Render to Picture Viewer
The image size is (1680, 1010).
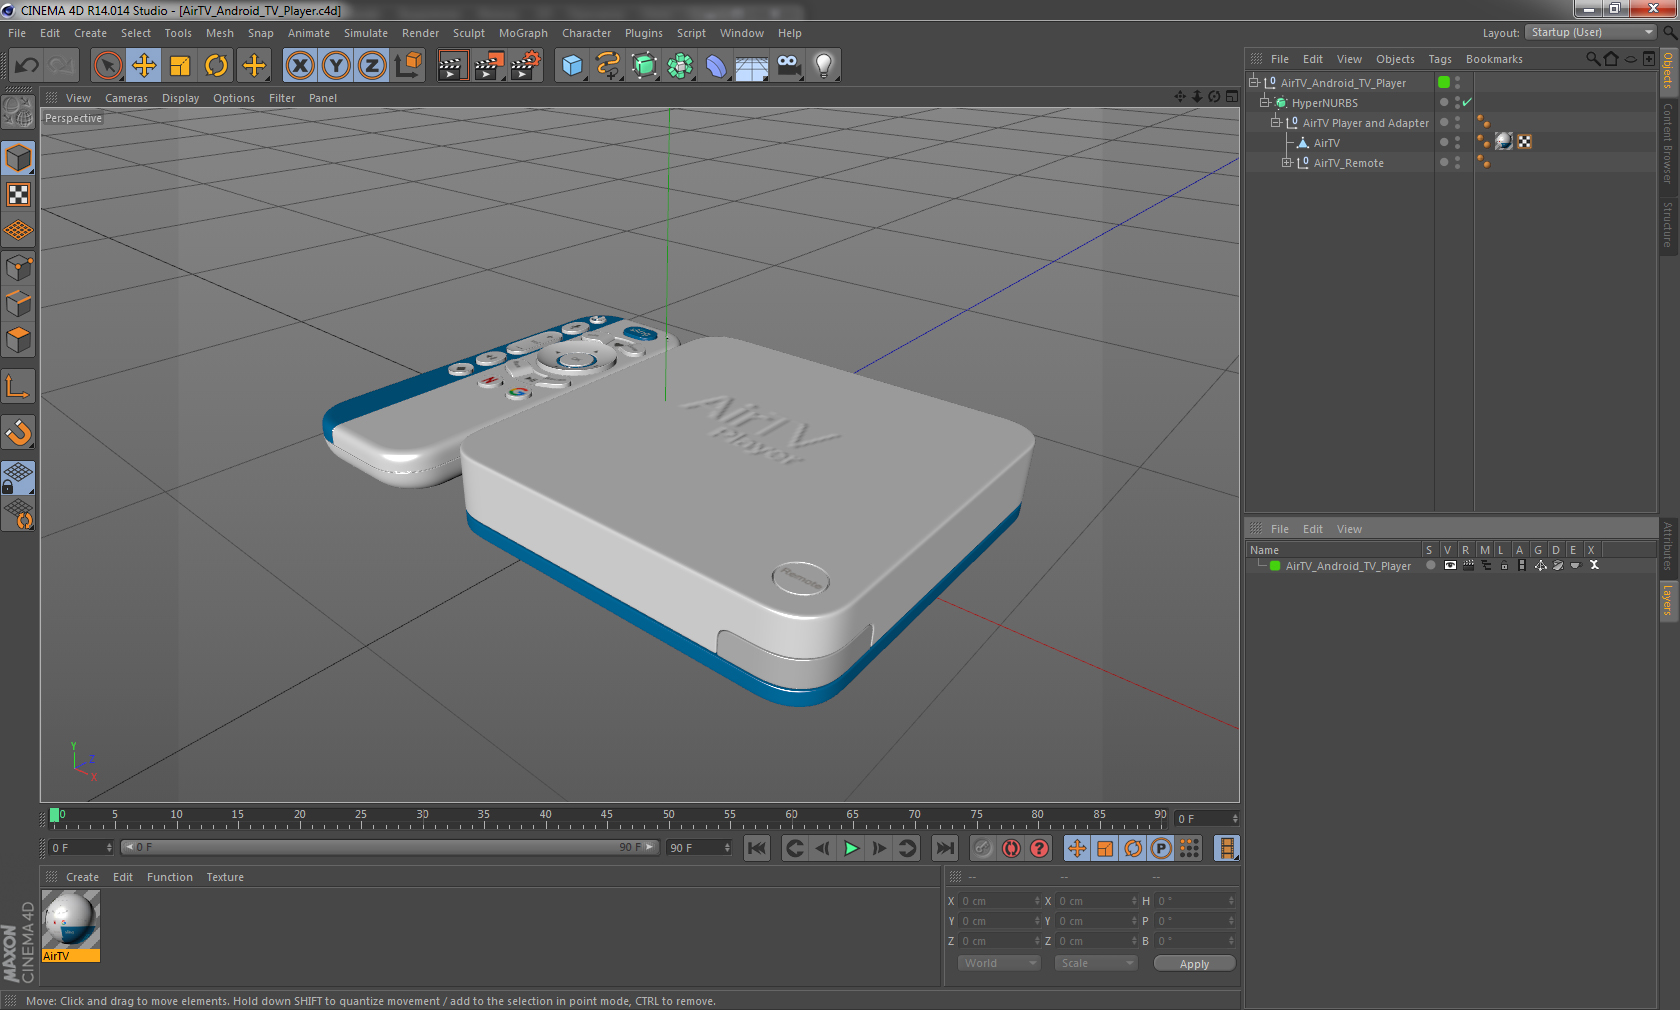pyautogui.click(x=489, y=66)
